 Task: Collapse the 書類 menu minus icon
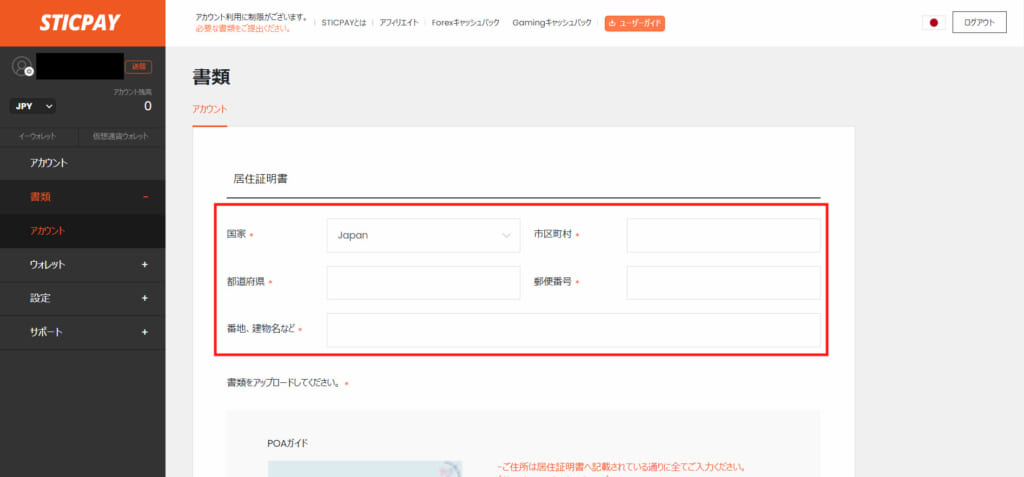145,197
